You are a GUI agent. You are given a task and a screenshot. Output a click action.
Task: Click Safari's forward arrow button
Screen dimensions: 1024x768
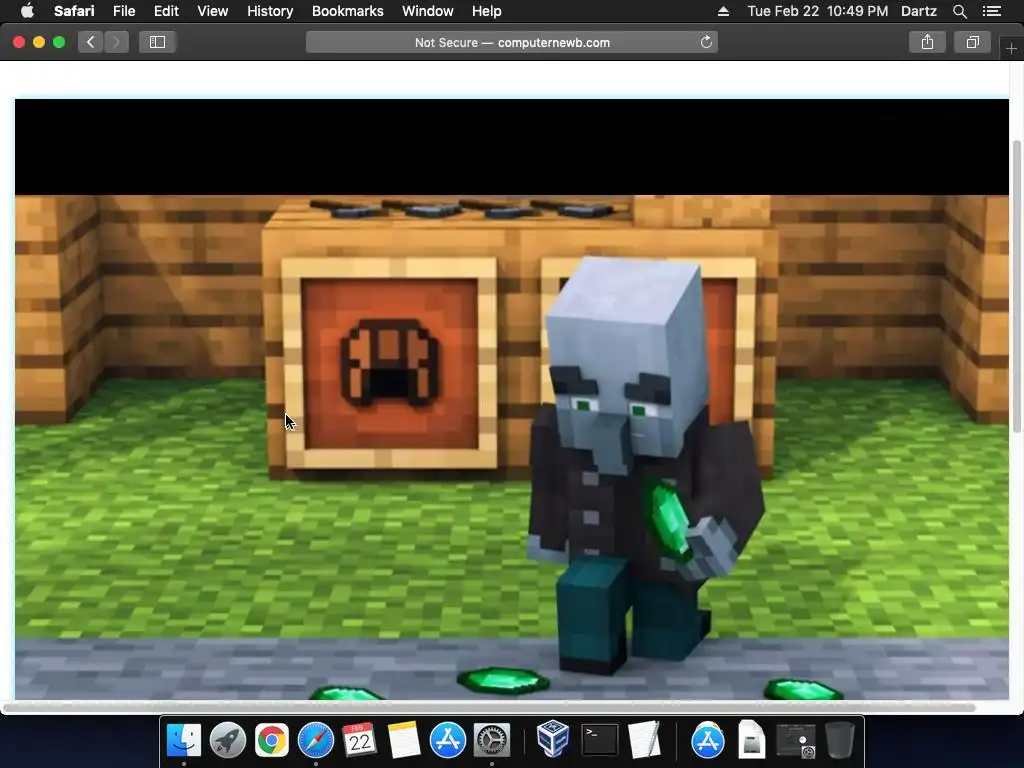click(116, 42)
